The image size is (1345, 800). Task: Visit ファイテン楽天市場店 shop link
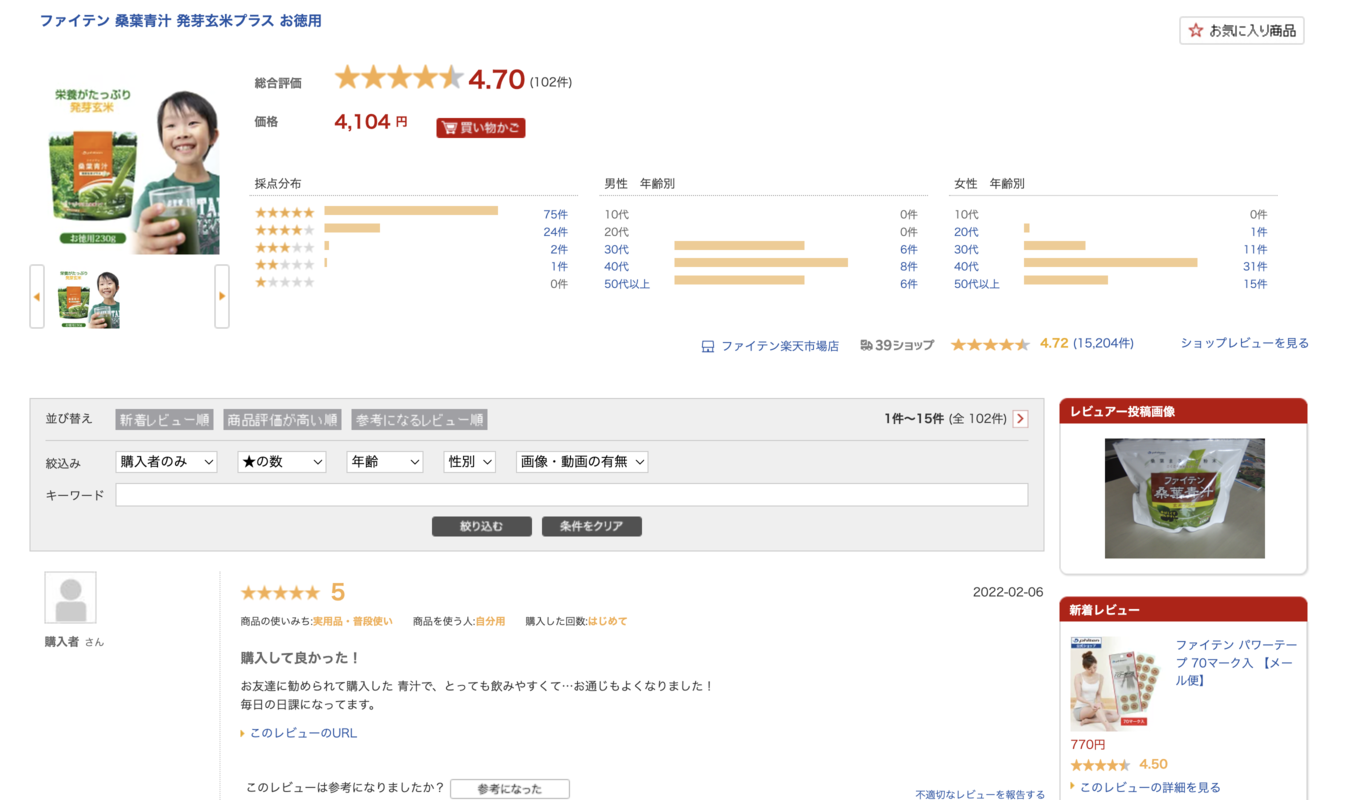pos(780,346)
